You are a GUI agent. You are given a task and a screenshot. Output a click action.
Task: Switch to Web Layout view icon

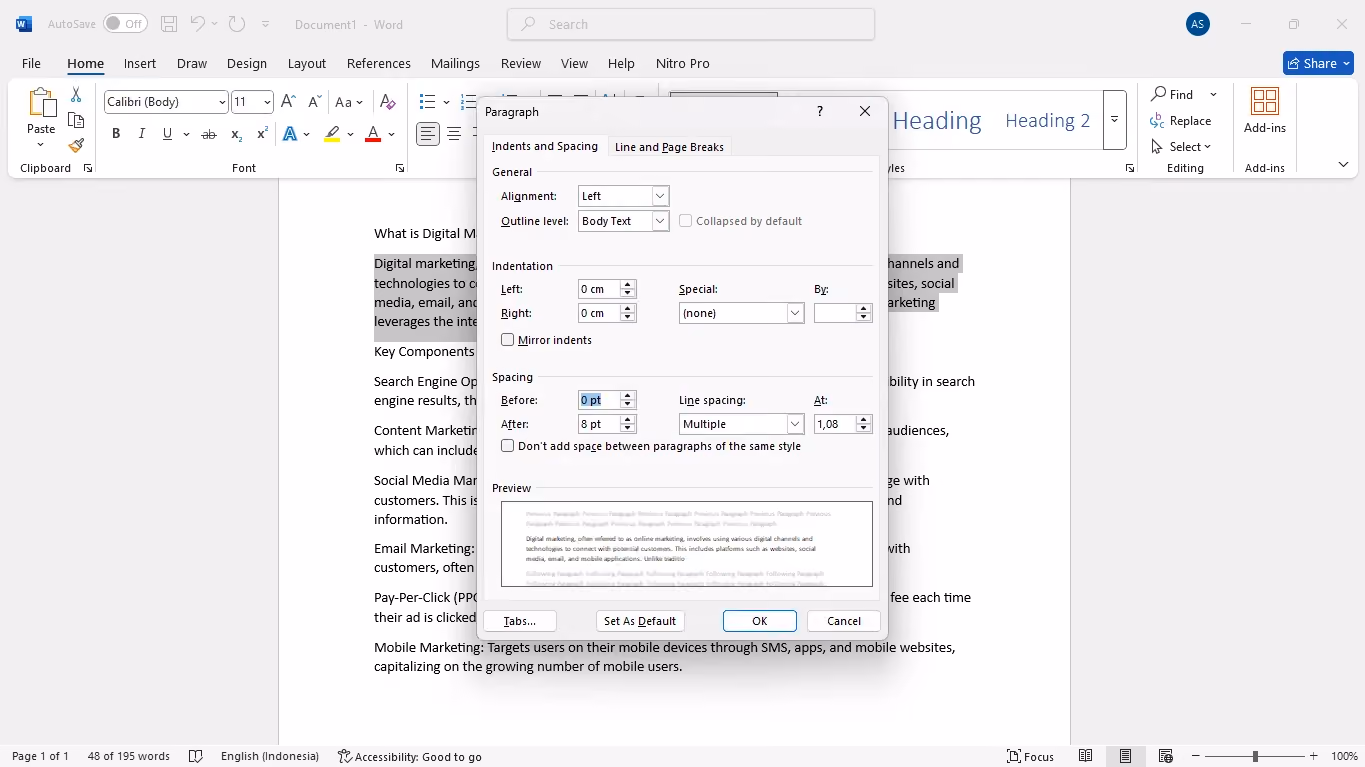click(x=1166, y=756)
